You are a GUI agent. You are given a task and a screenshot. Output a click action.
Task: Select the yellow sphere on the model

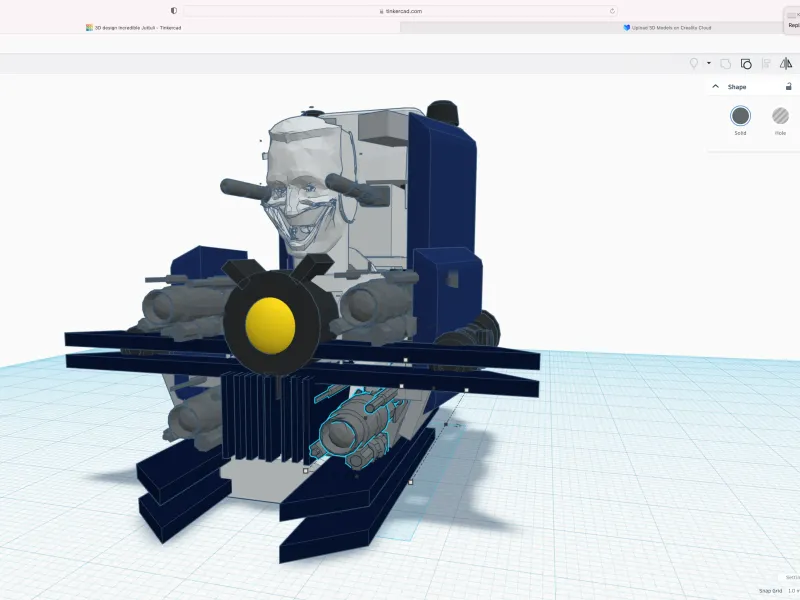[270, 326]
